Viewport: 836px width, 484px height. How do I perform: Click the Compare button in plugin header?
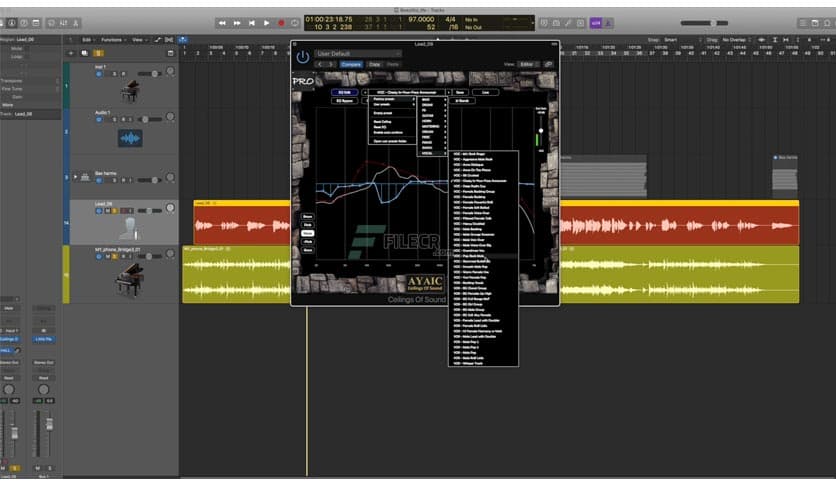(x=351, y=64)
